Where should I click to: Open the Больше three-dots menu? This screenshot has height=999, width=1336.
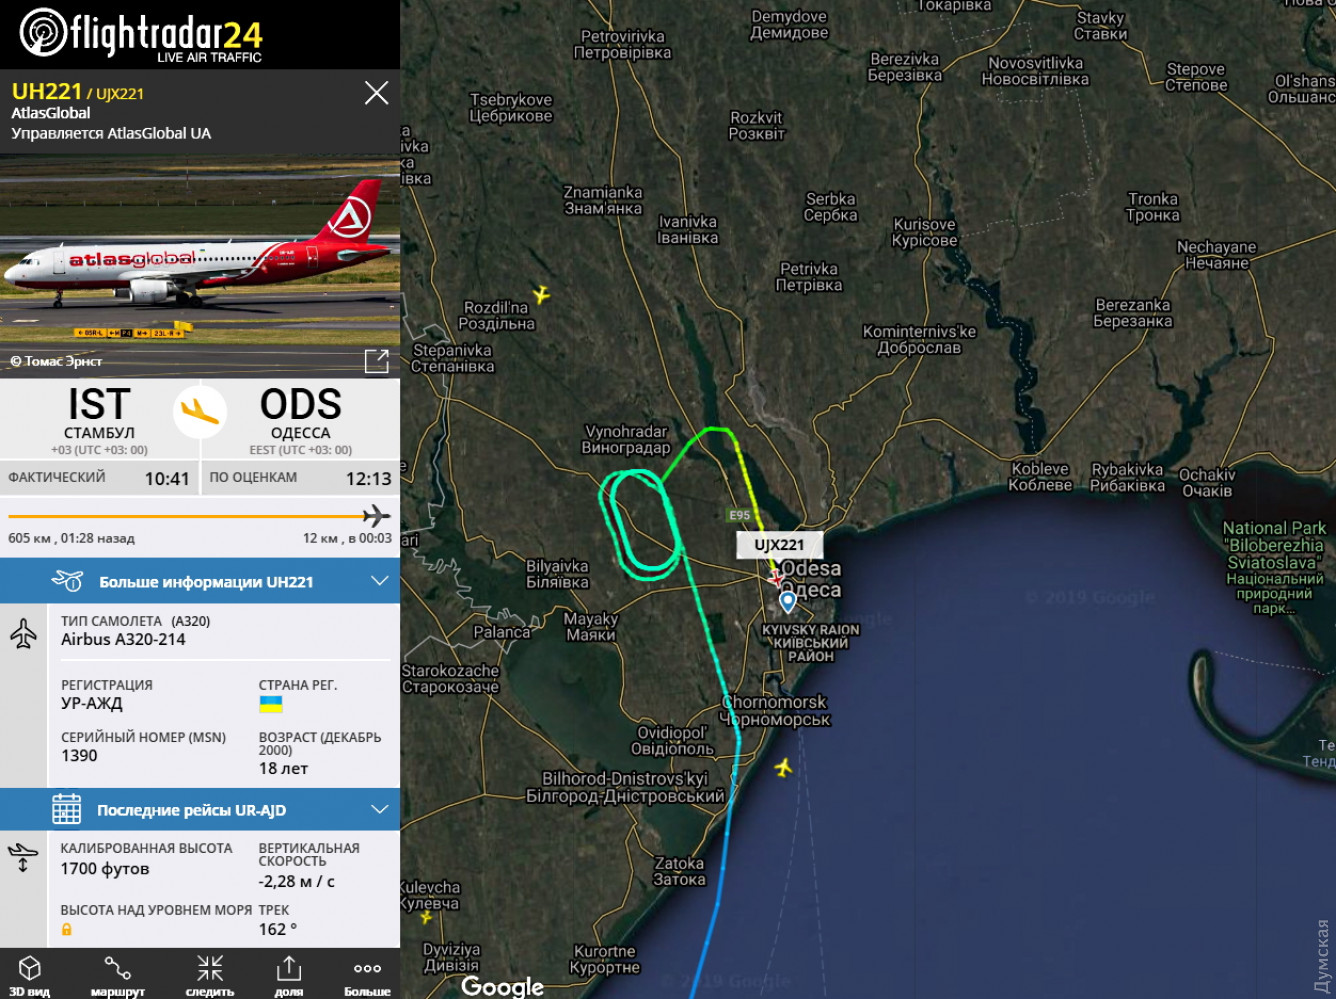point(367,975)
